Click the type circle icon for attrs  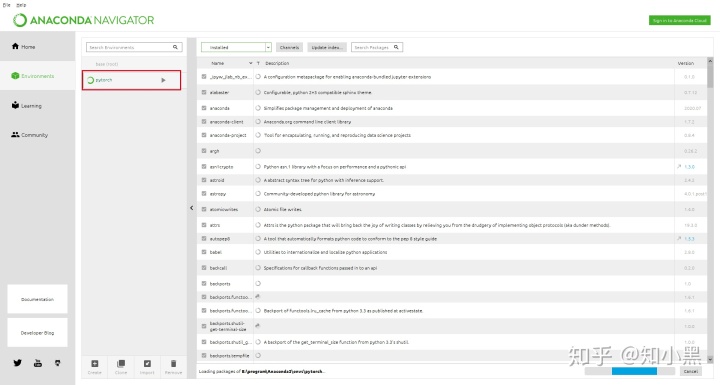(258, 225)
